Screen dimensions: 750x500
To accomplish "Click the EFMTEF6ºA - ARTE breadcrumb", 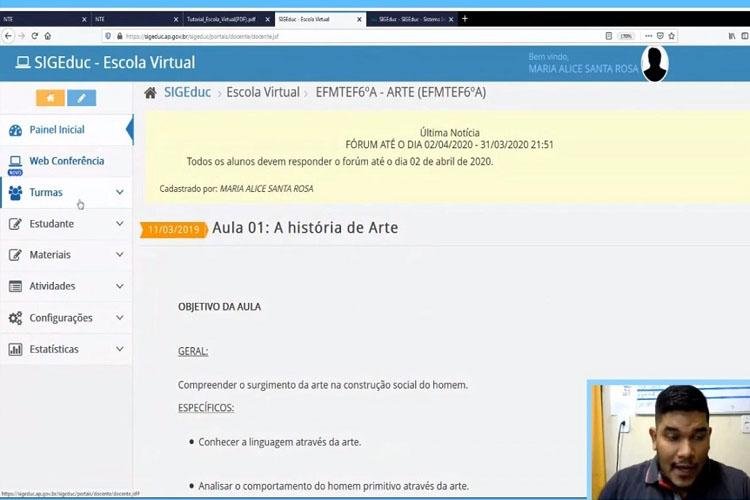I will 400,92.
